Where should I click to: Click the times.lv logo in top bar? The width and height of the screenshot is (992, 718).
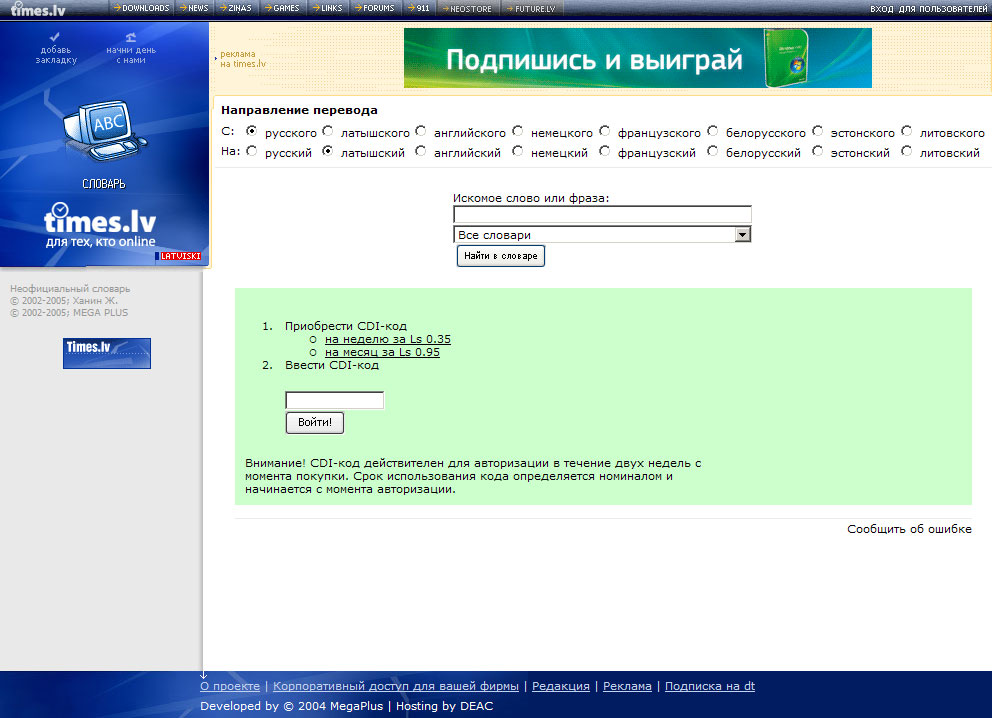(38, 9)
